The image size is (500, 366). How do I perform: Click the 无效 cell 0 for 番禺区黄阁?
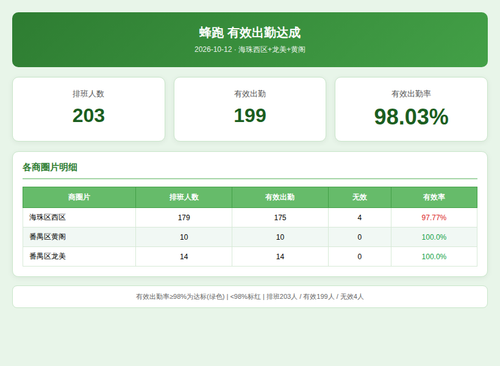[x=360, y=237]
